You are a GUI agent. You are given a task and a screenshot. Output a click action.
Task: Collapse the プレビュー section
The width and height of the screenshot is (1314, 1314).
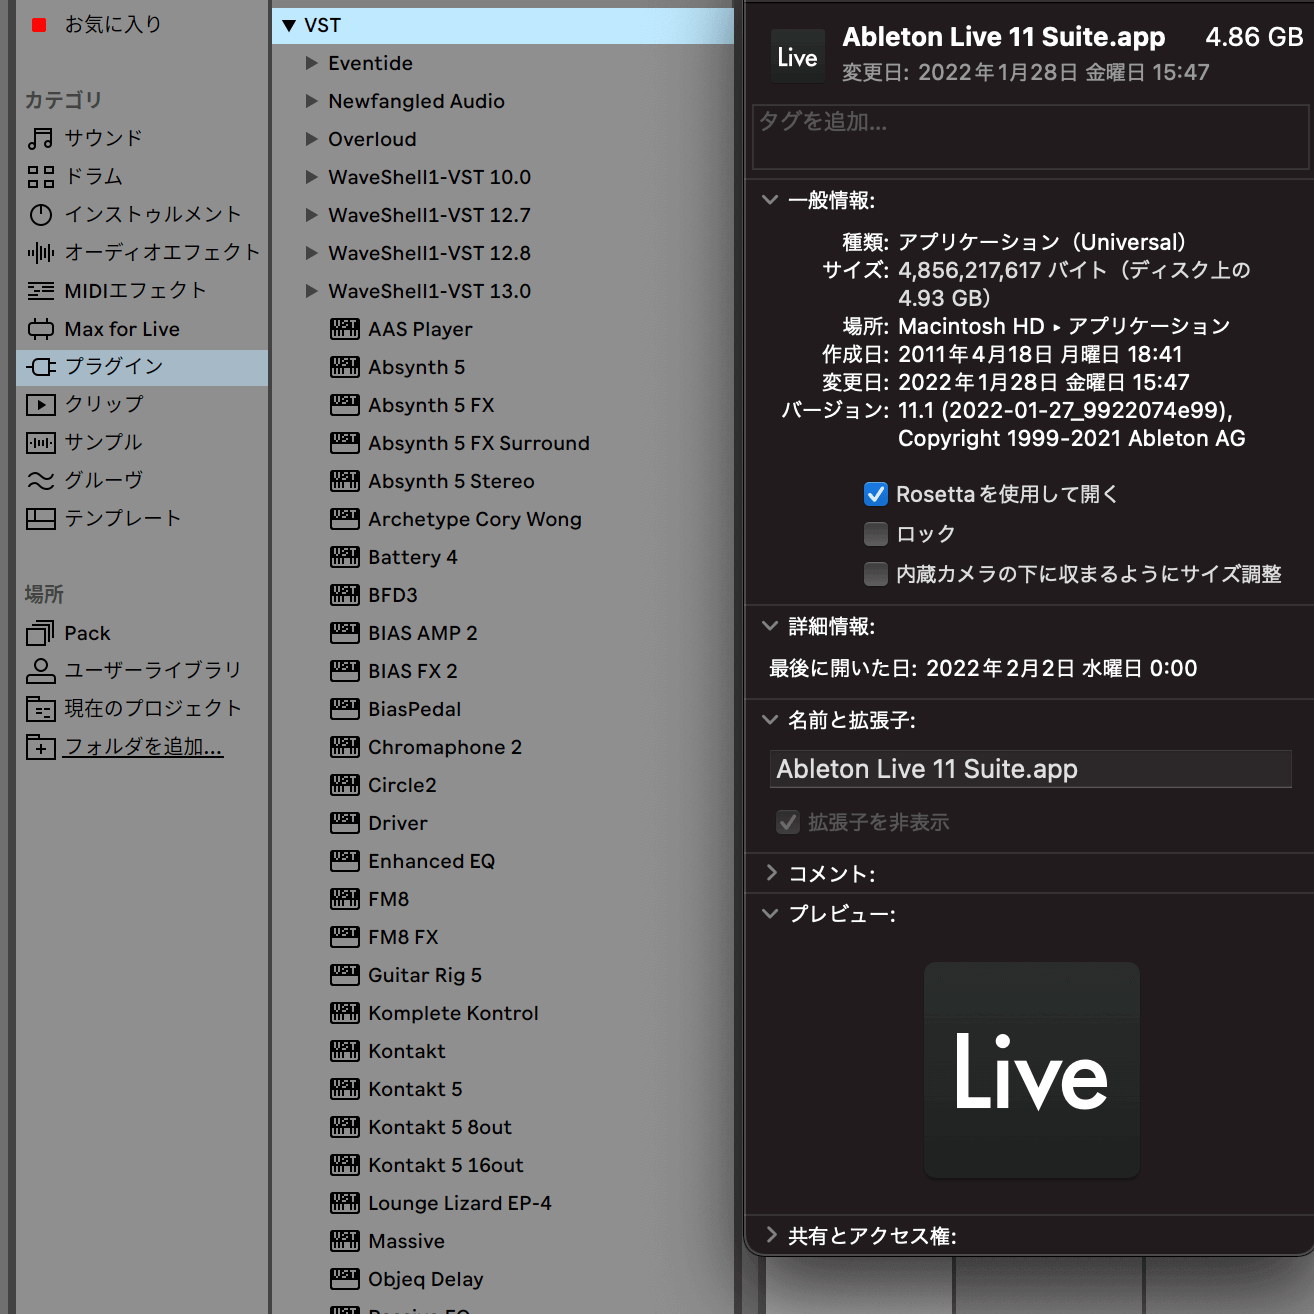(770, 914)
